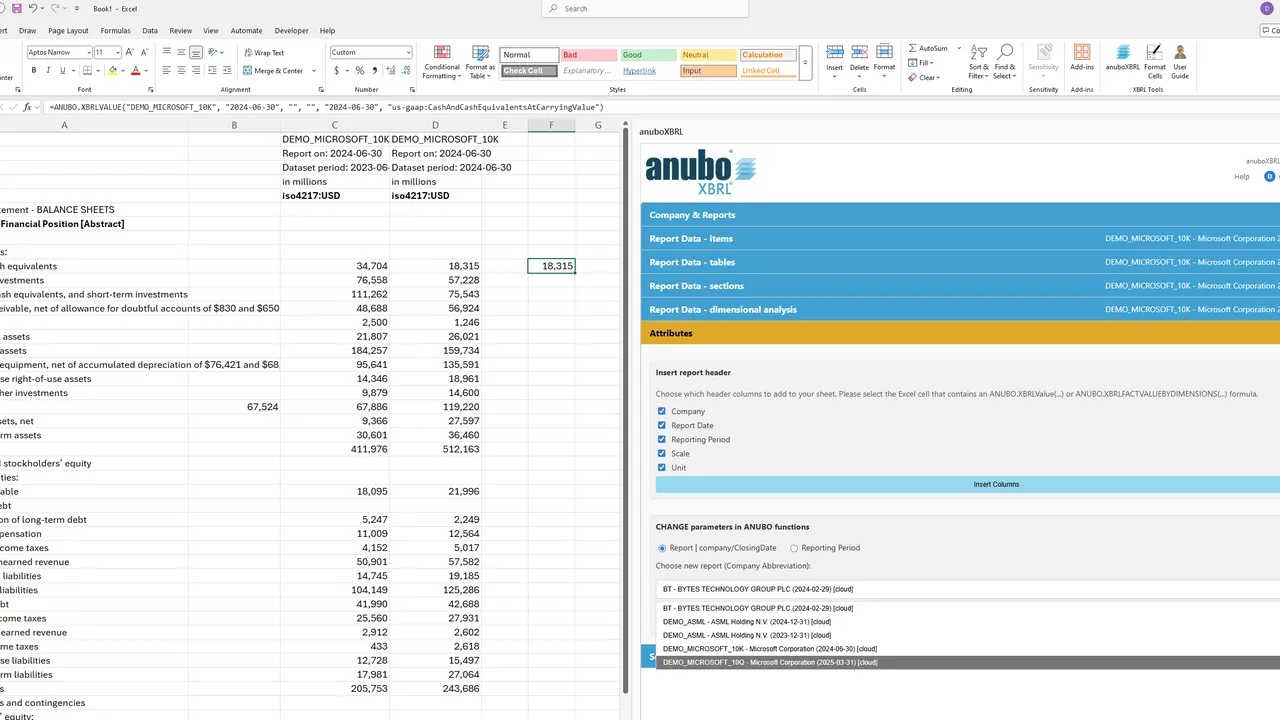Image resolution: width=1280 pixels, height=720 pixels.
Task: Open Merge & Center dropdown arrow
Action: click(313, 71)
